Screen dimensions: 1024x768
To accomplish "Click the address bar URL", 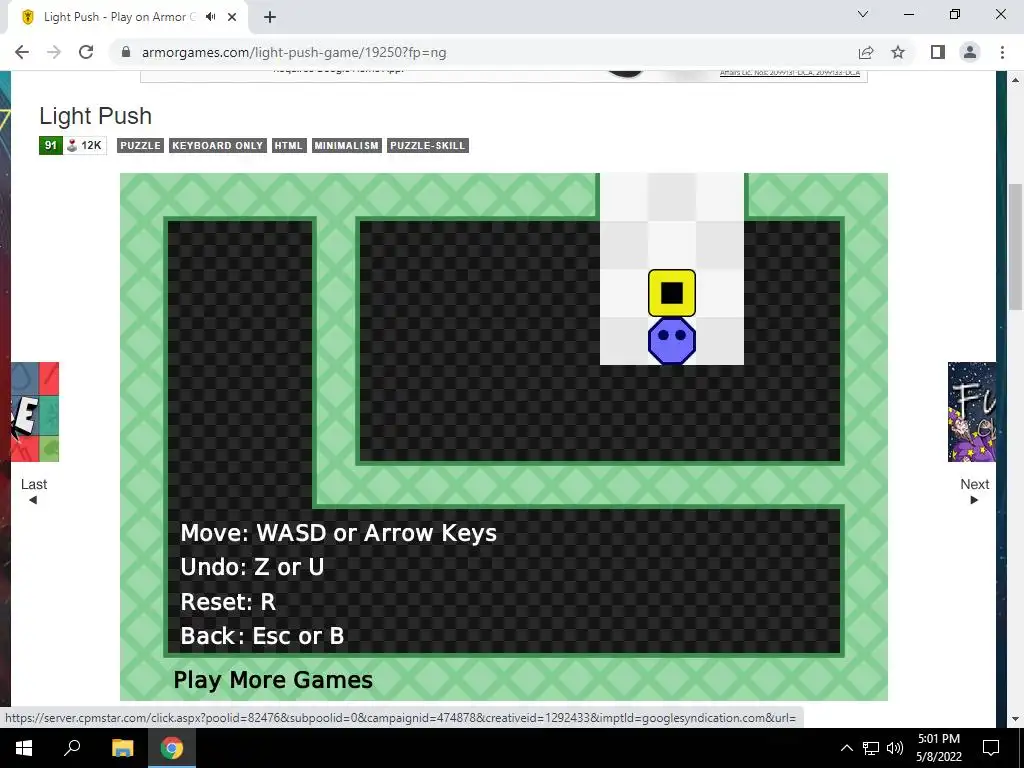I will (x=294, y=52).
